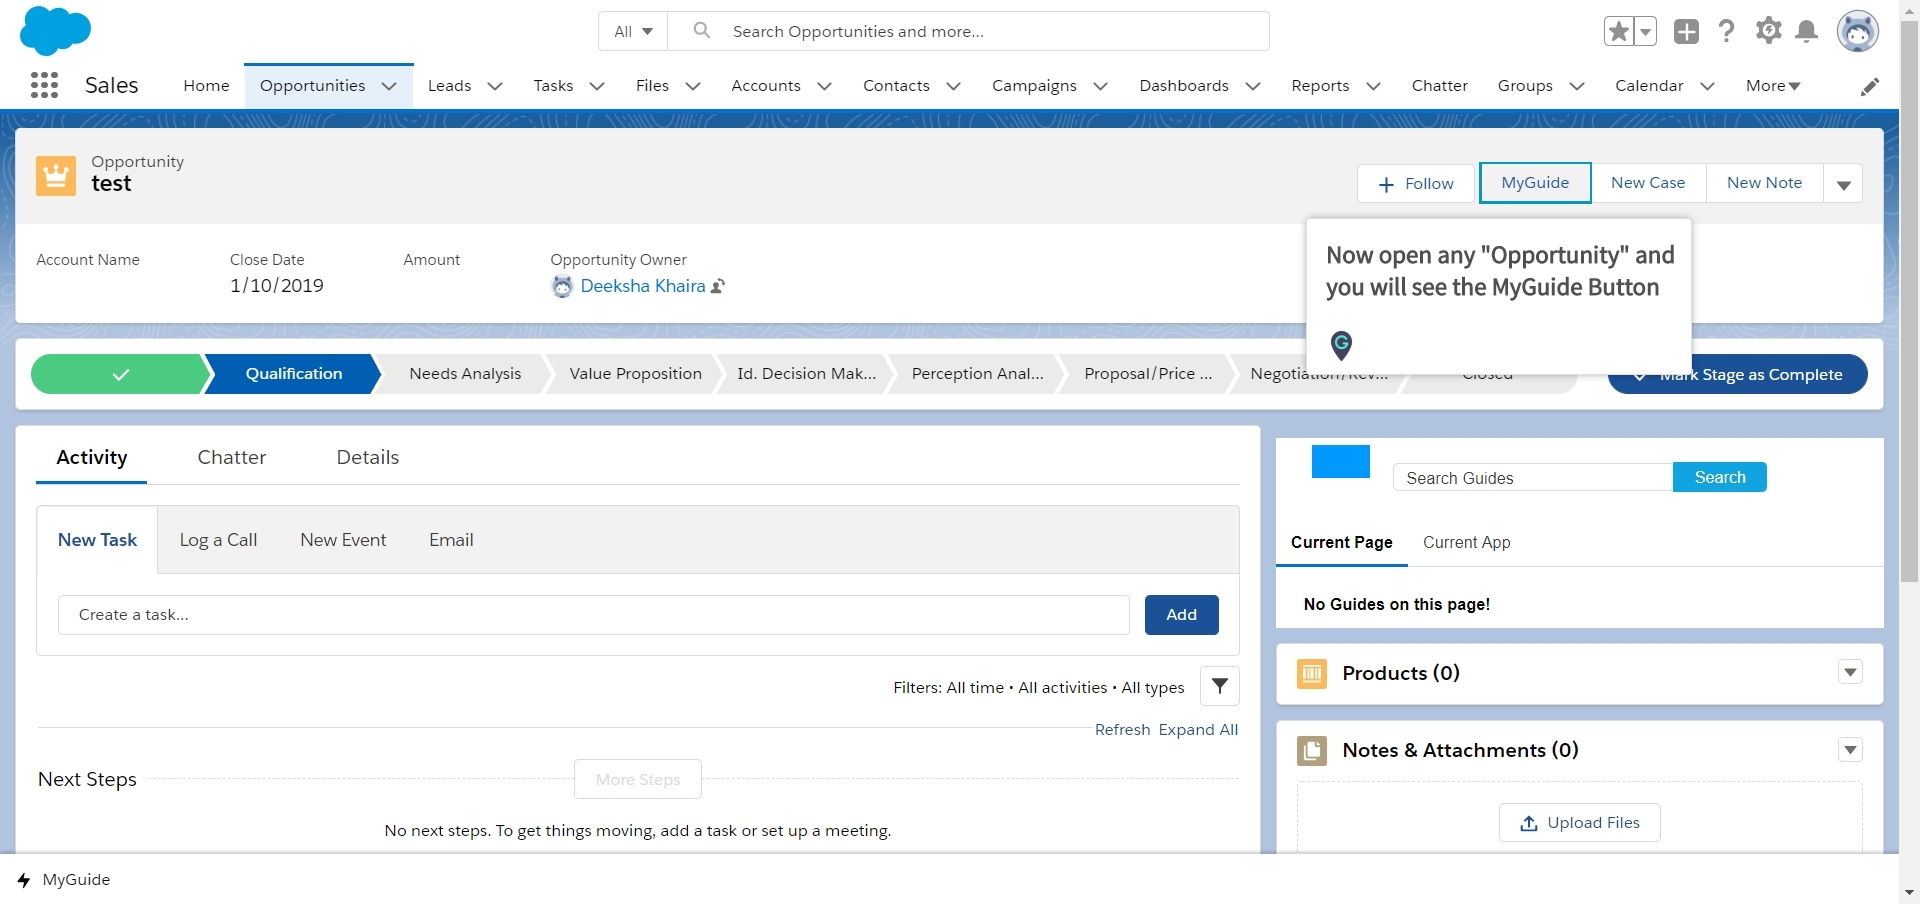
Task: Open the favorites list dropdown arrow
Action: click(x=1645, y=31)
